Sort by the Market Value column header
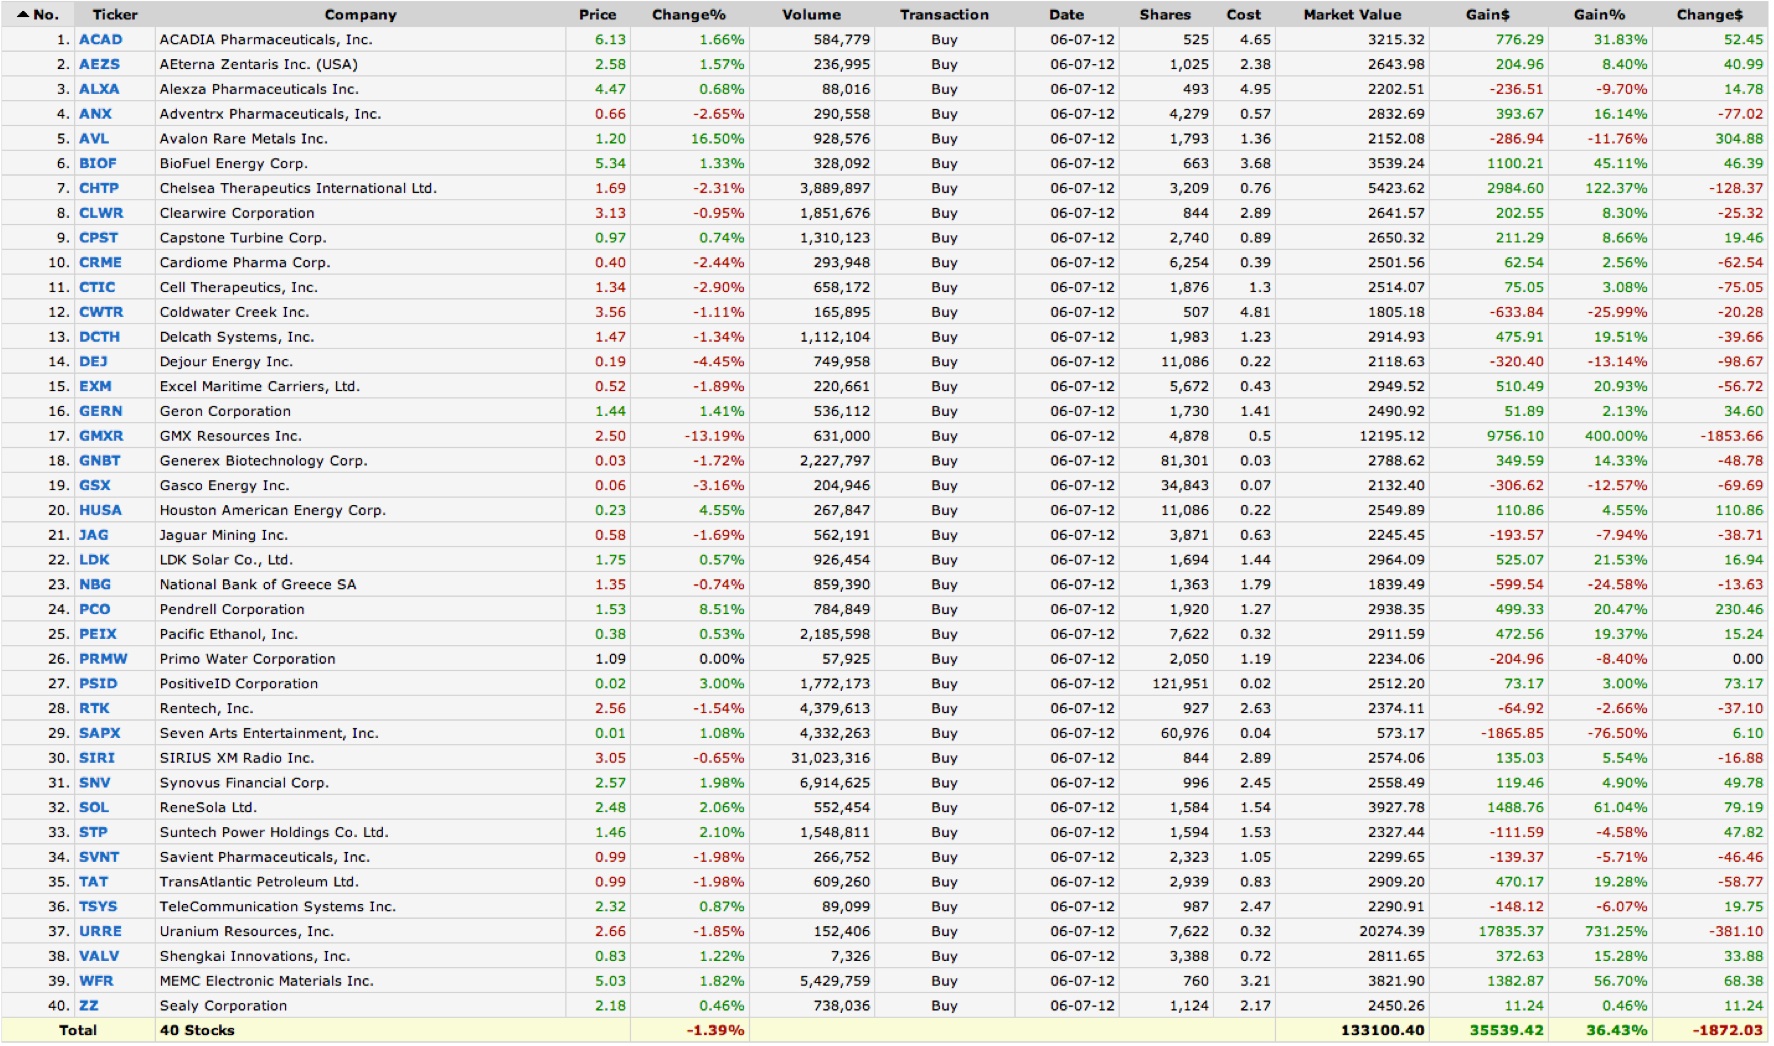The height and width of the screenshot is (1046, 1774). (x=1352, y=14)
